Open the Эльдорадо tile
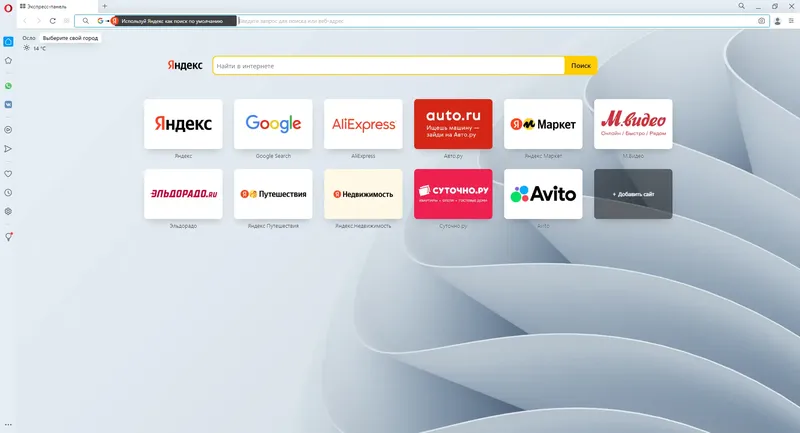The width and height of the screenshot is (800, 433). (x=183, y=194)
